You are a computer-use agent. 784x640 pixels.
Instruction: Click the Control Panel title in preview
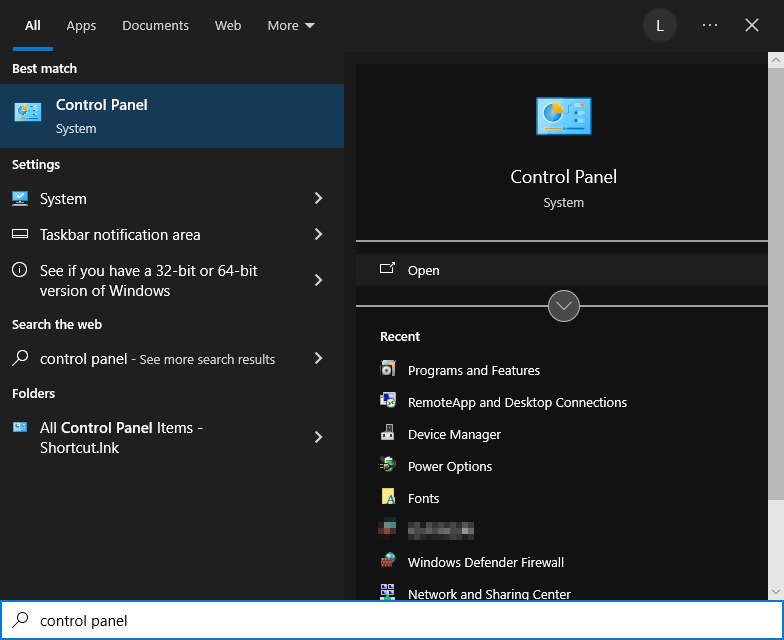564,176
